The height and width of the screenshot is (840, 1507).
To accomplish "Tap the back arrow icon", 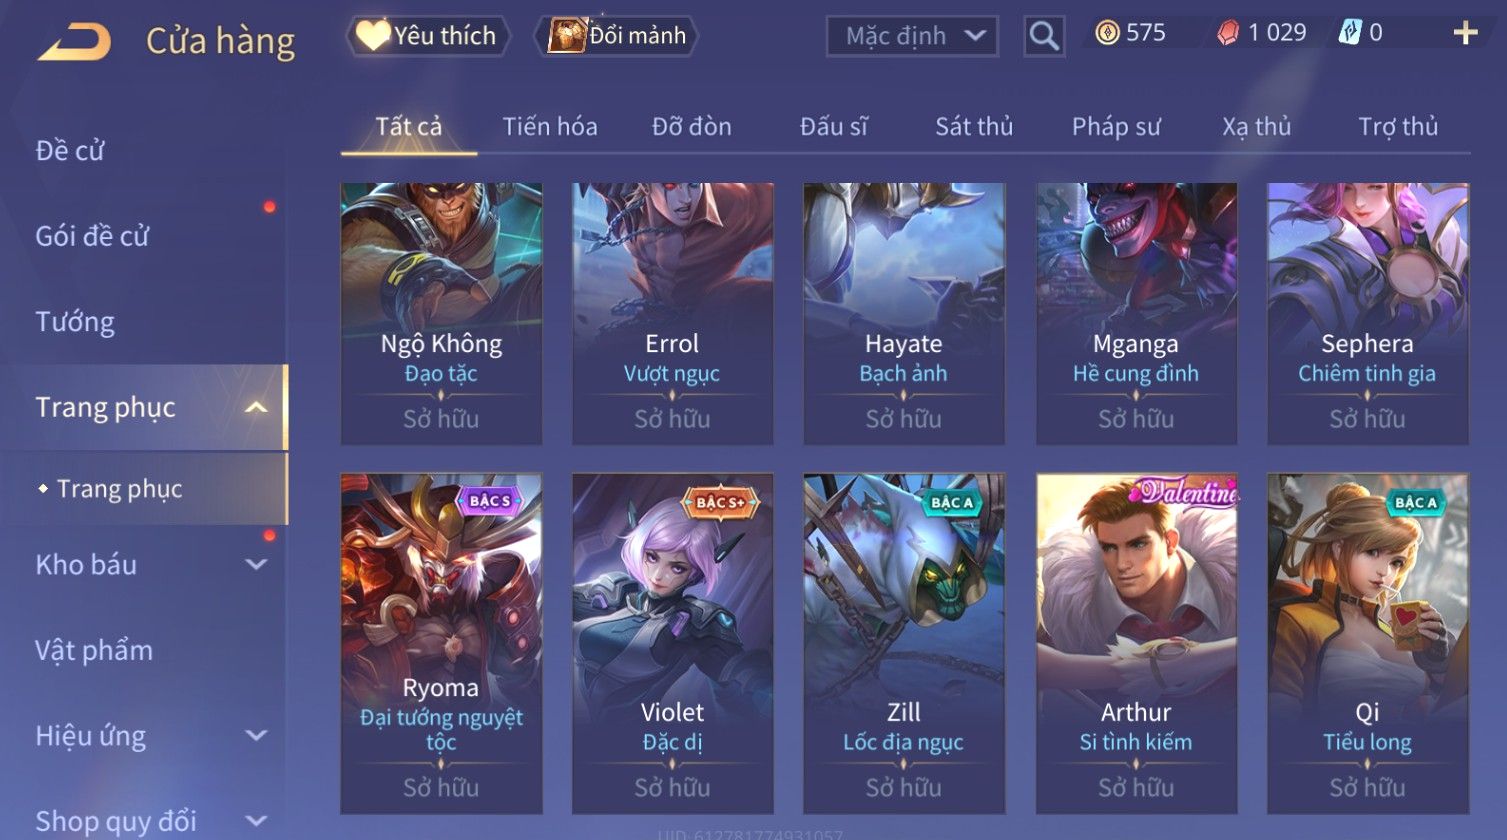I will [74, 41].
